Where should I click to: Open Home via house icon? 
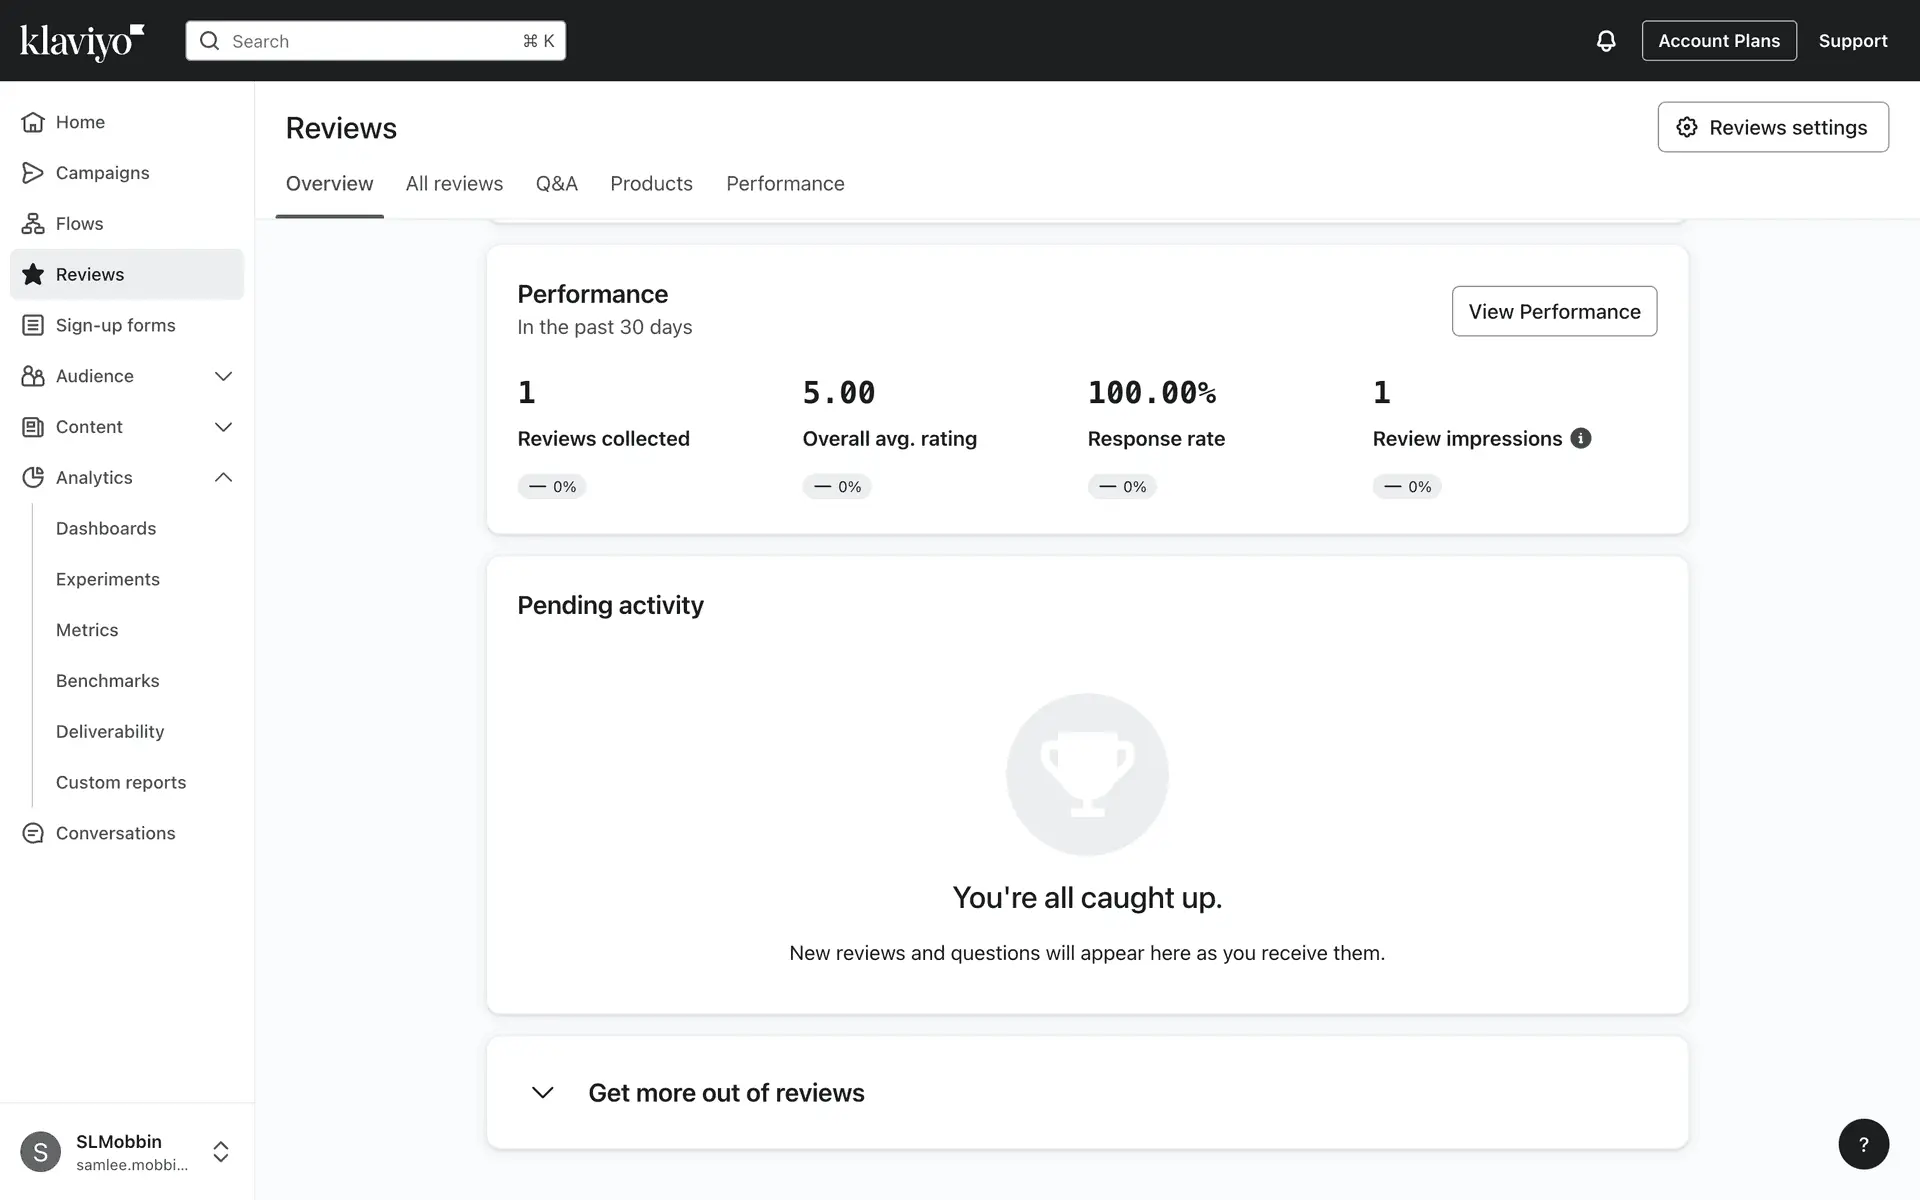pos(33,122)
